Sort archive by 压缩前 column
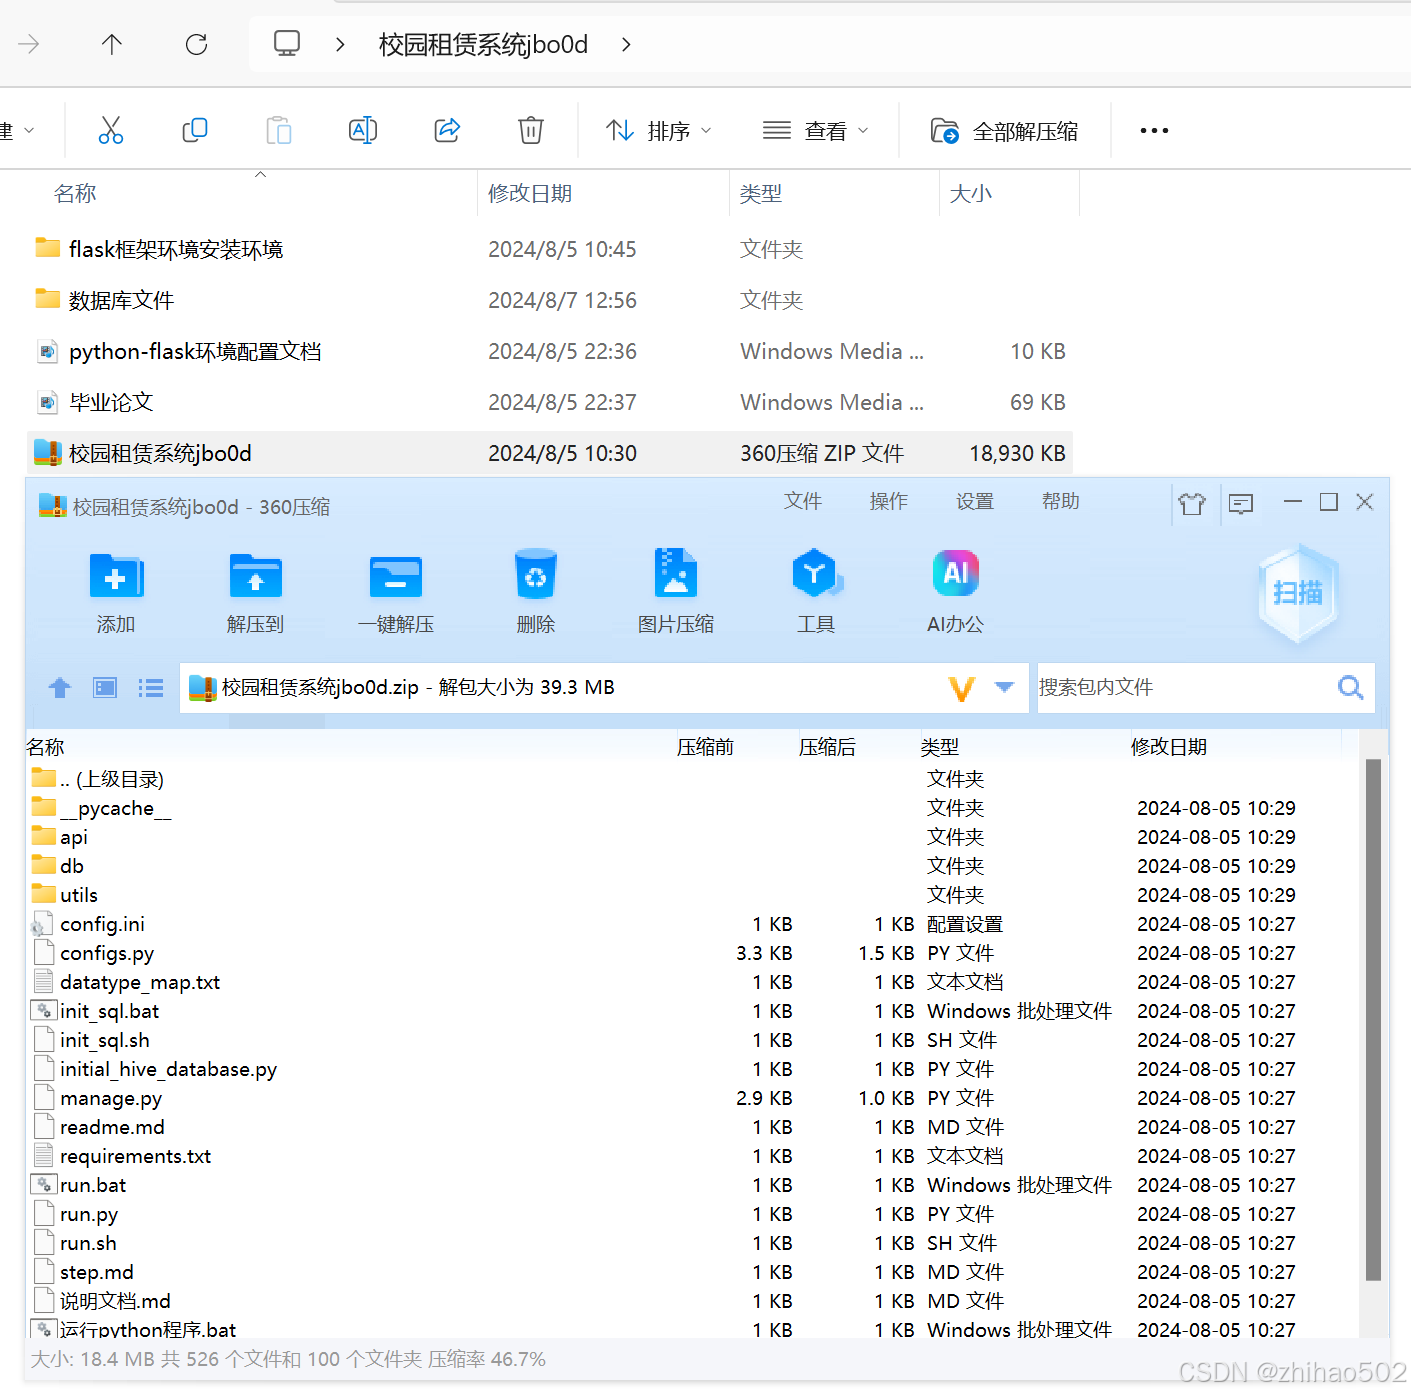 pyautogui.click(x=705, y=747)
